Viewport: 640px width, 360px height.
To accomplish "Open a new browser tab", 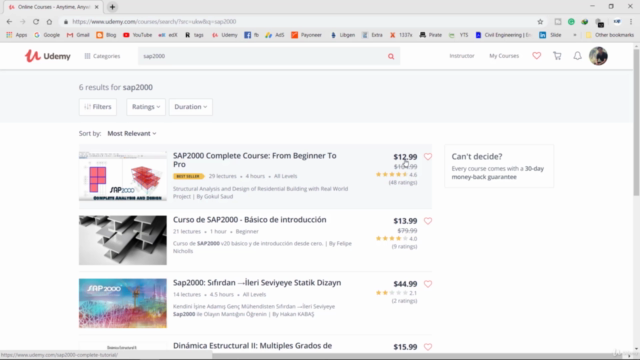I will (112, 7).
